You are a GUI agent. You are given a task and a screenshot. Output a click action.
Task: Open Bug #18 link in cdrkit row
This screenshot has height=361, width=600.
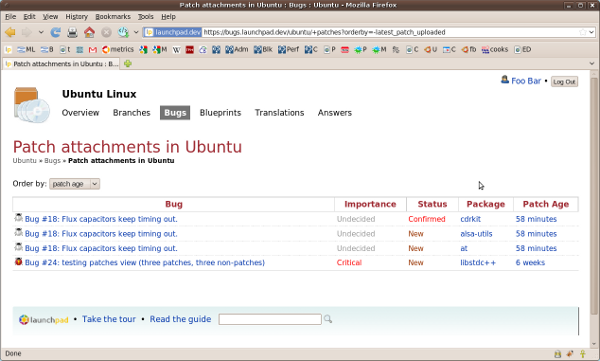(x=101, y=219)
